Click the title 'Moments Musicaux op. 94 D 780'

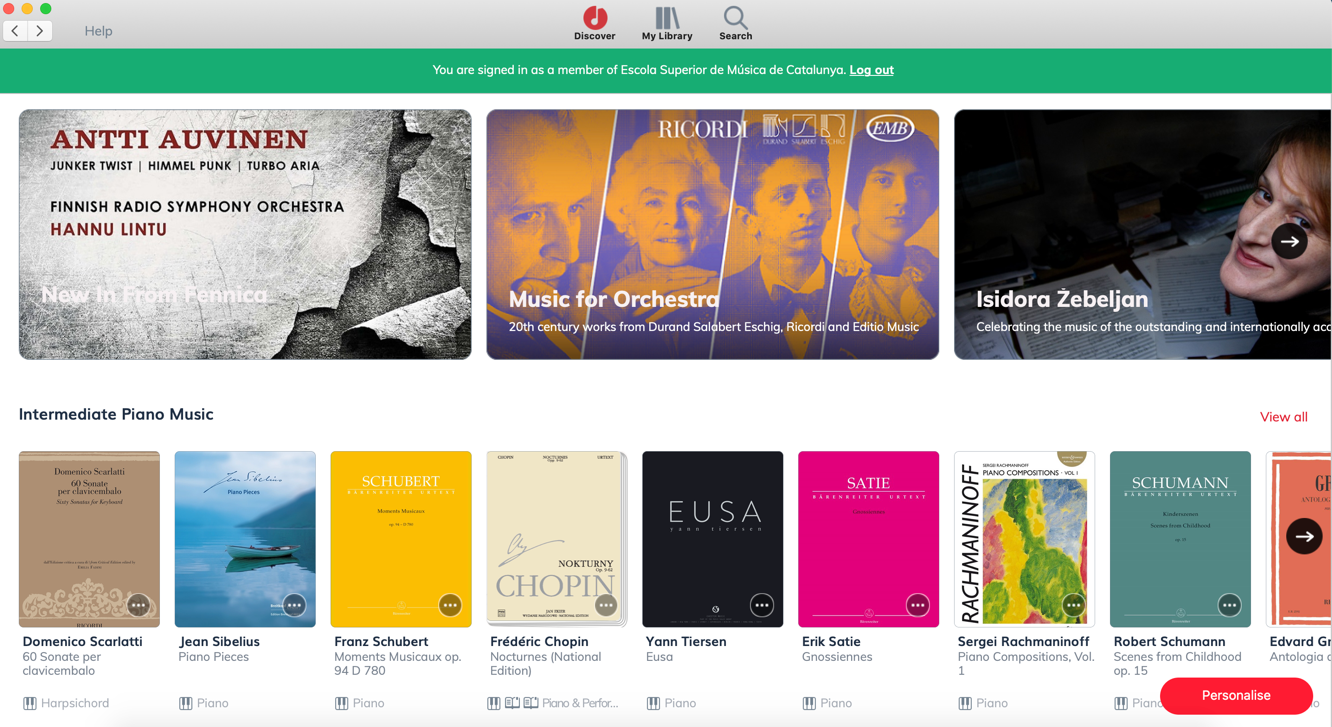398,664
